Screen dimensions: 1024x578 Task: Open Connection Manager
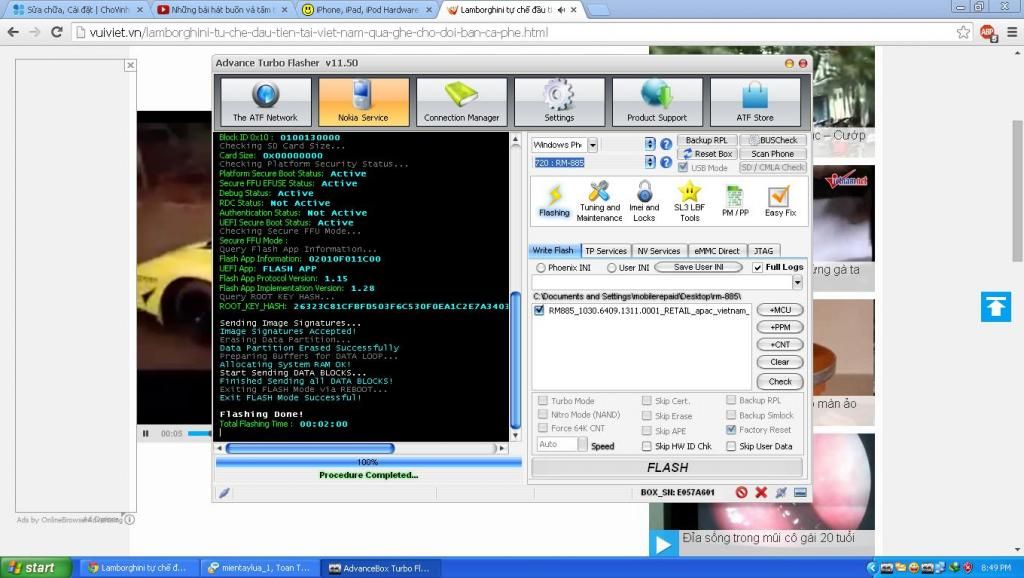(462, 101)
